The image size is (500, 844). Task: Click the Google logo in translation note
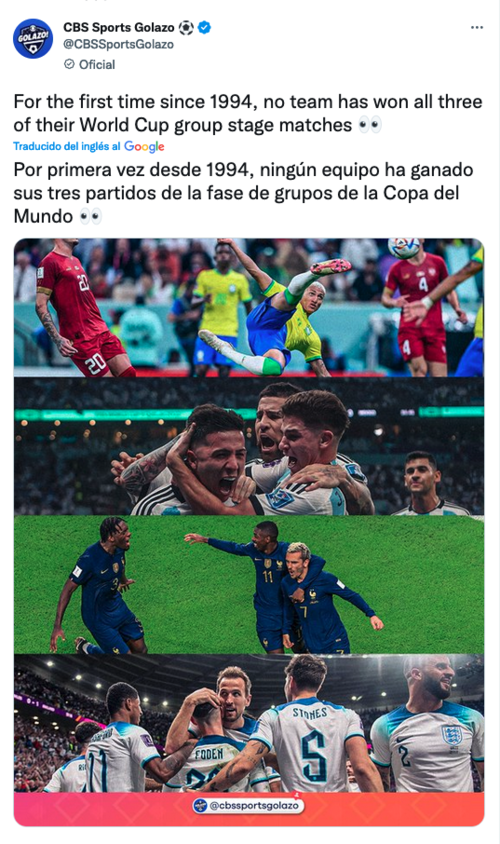coord(144,146)
